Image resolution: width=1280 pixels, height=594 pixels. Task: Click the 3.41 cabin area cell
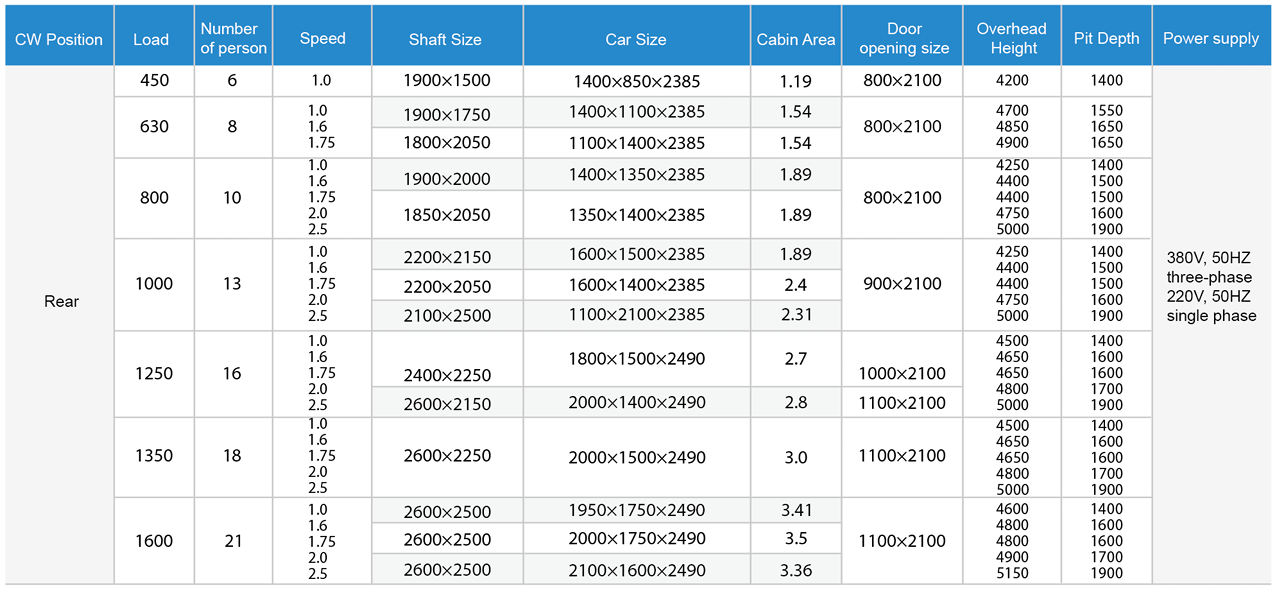click(x=796, y=510)
